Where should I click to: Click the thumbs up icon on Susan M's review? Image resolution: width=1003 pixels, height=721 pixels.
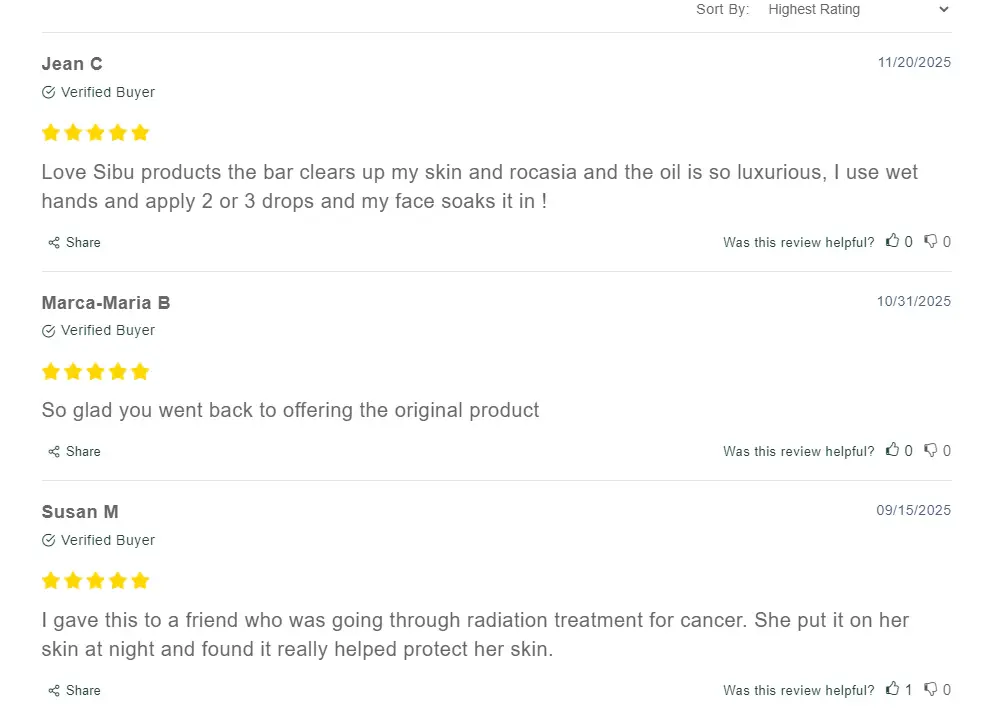click(893, 689)
